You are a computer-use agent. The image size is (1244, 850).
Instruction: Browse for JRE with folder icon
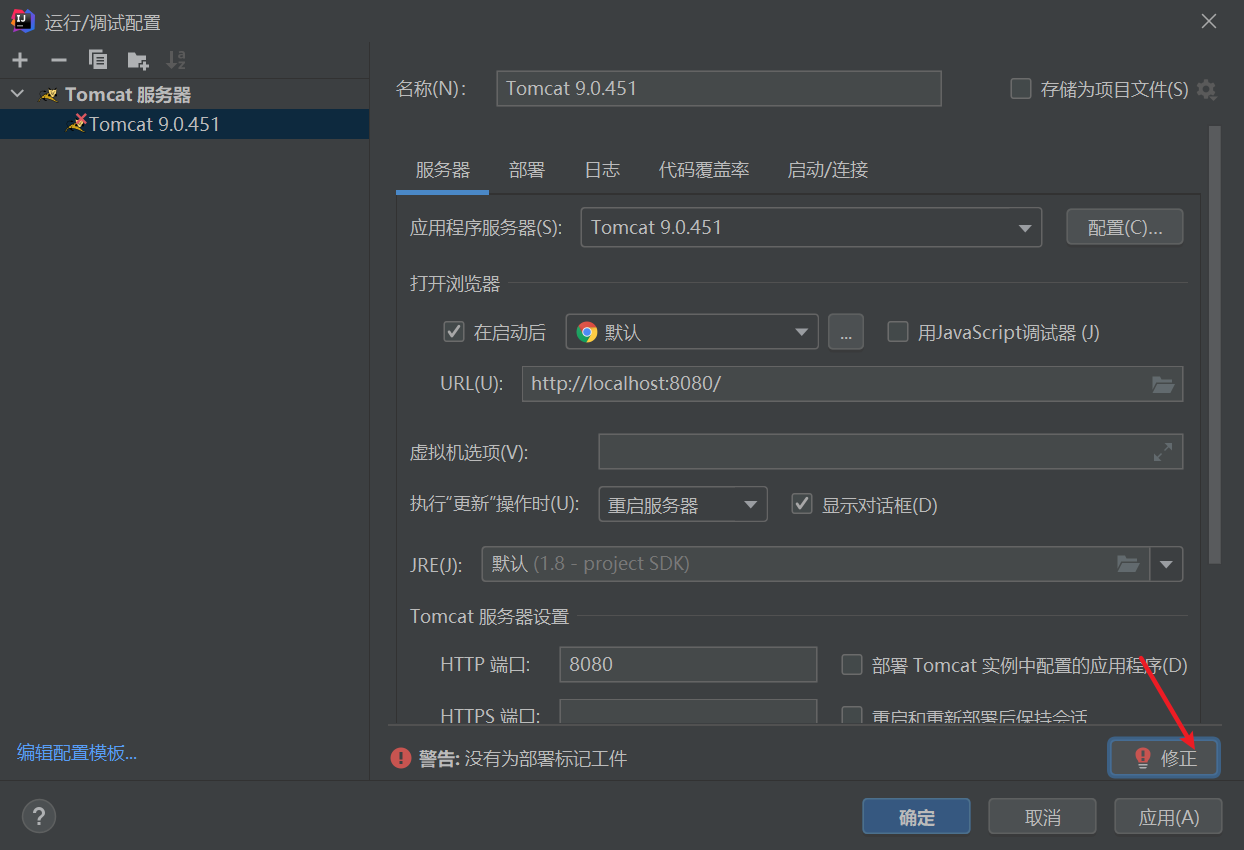pyautogui.click(x=1128, y=564)
